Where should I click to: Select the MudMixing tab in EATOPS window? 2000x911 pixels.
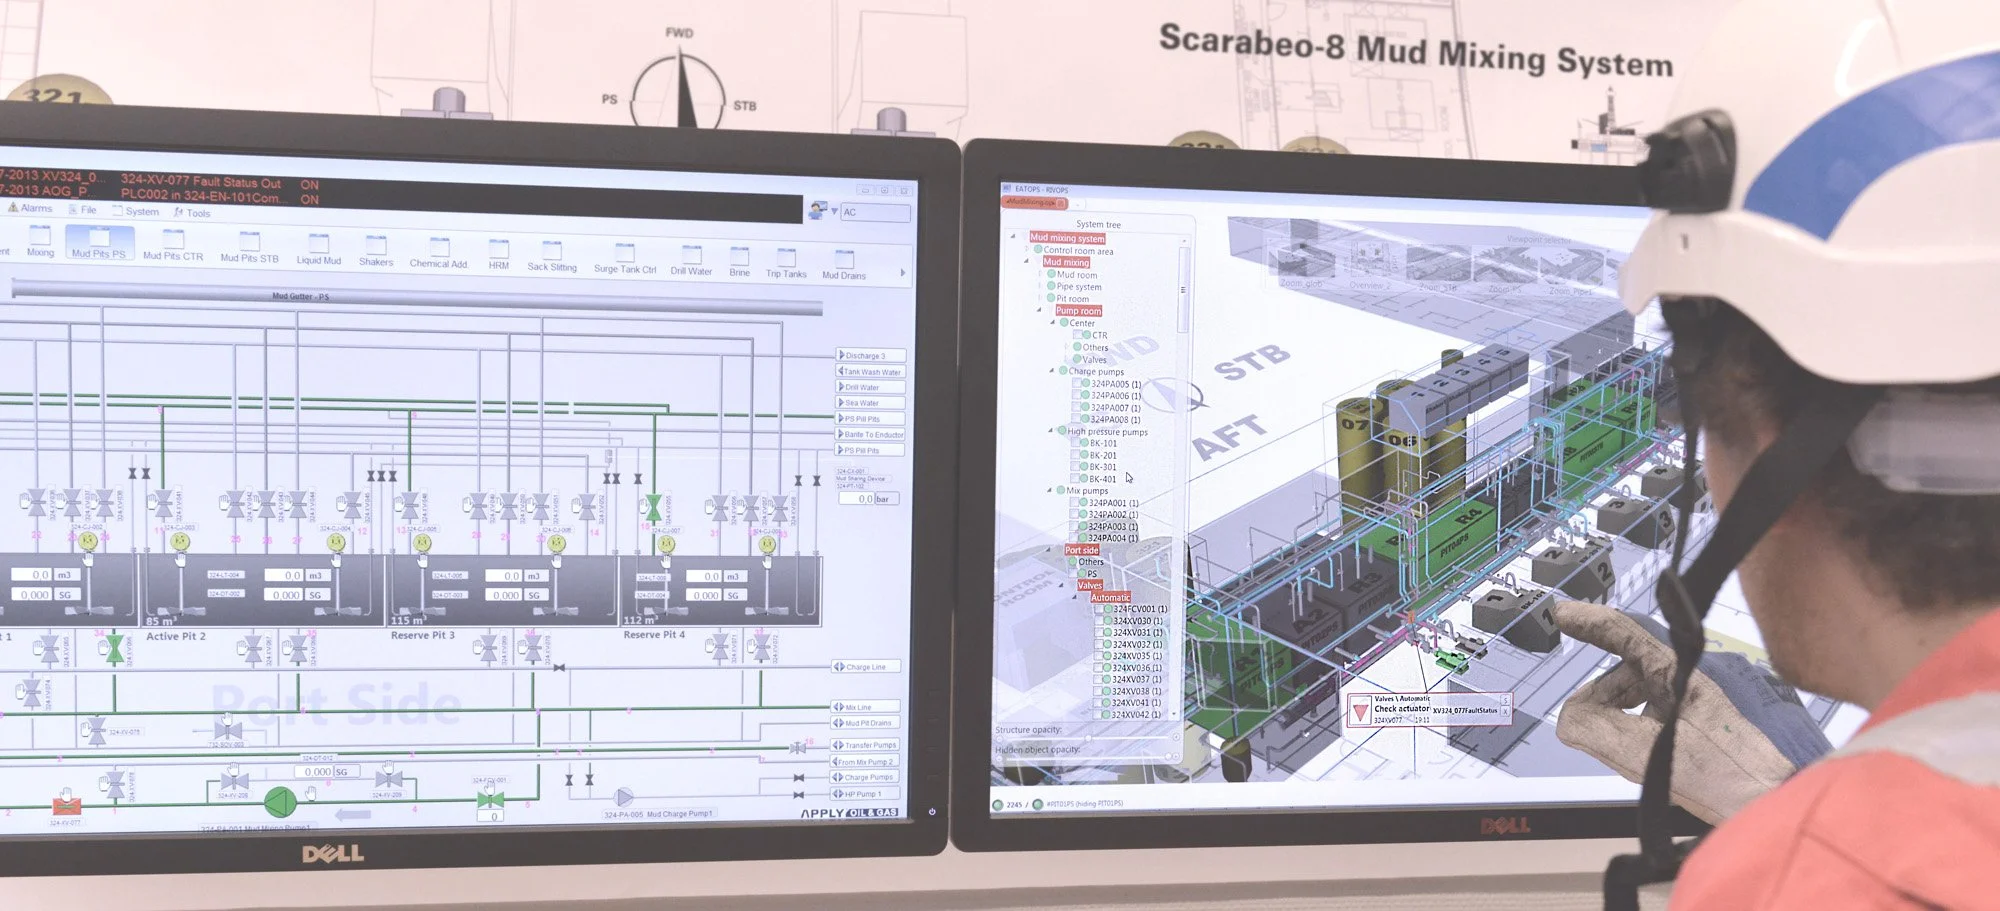(x=1034, y=203)
